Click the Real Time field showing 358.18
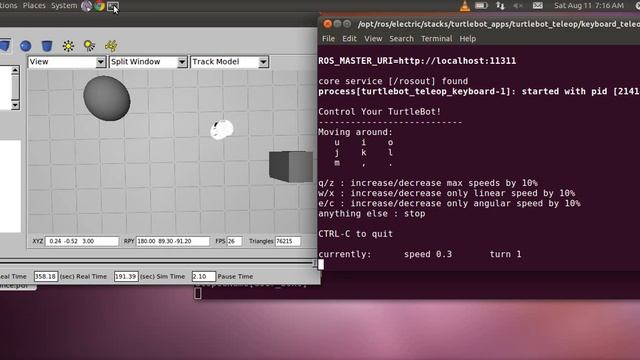The image size is (640, 360). pos(45,276)
